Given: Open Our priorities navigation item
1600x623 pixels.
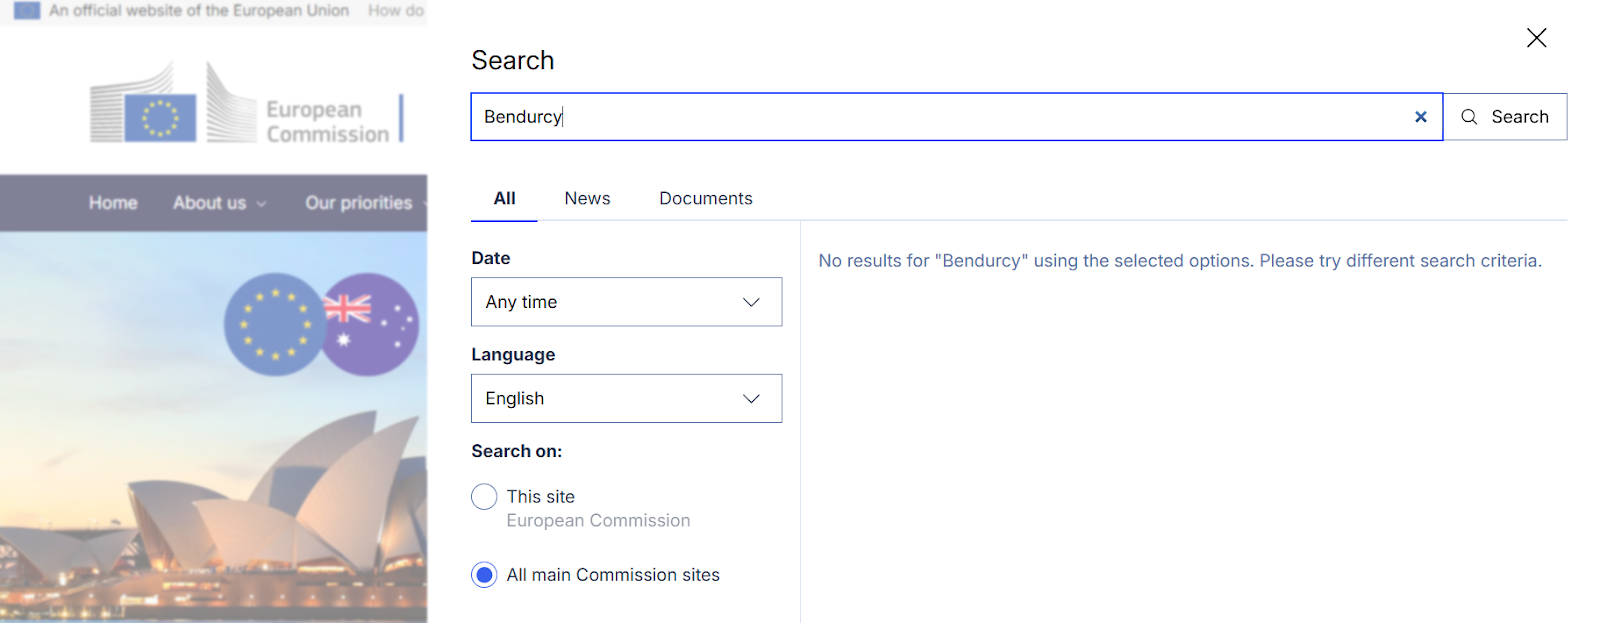Looking at the screenshot, I should (359, 203).
